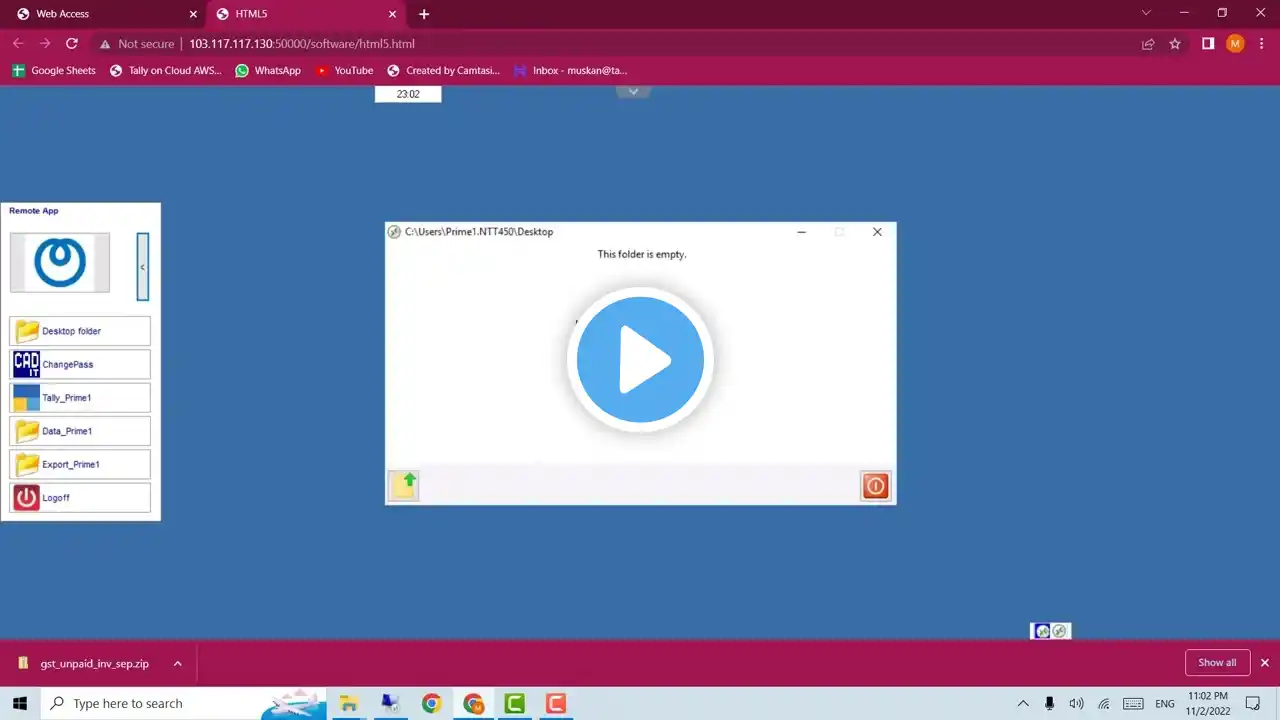This screenshot has height=720, width=1280.
Task: Open the Data_Prime1 folder
Action: pyautogui.click(x=80, y=431)
